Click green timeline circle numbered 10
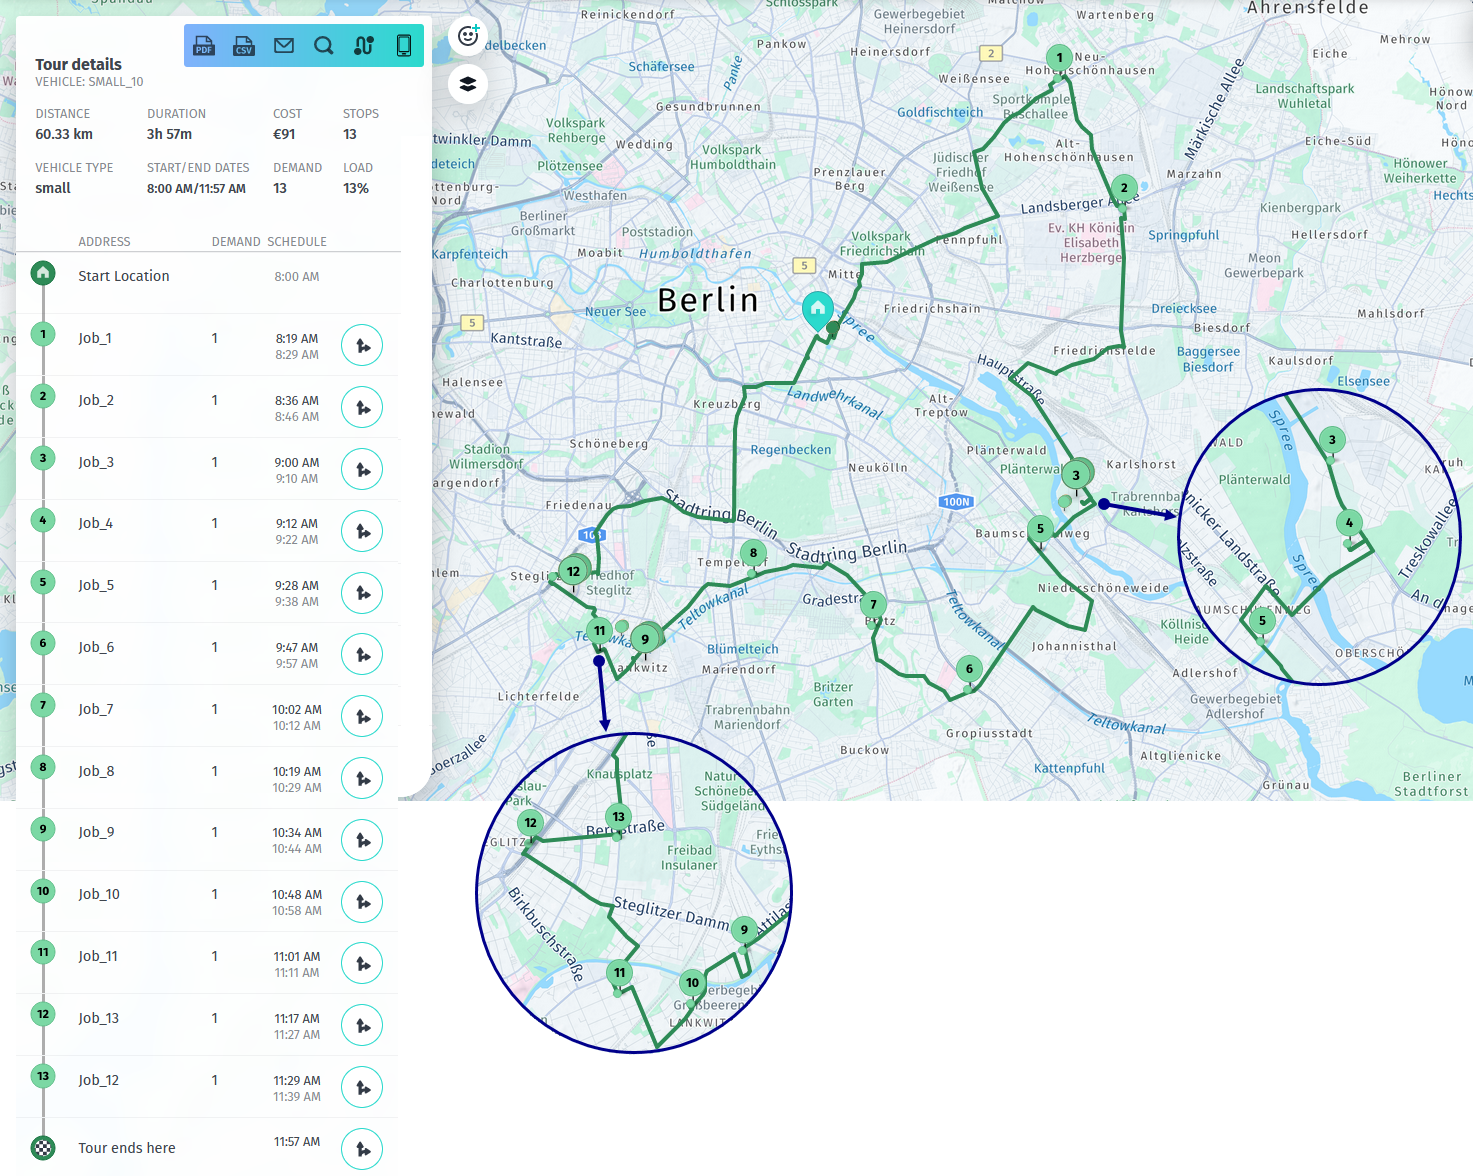The width and height of the screenshot is (1473, 1176). 43,891
